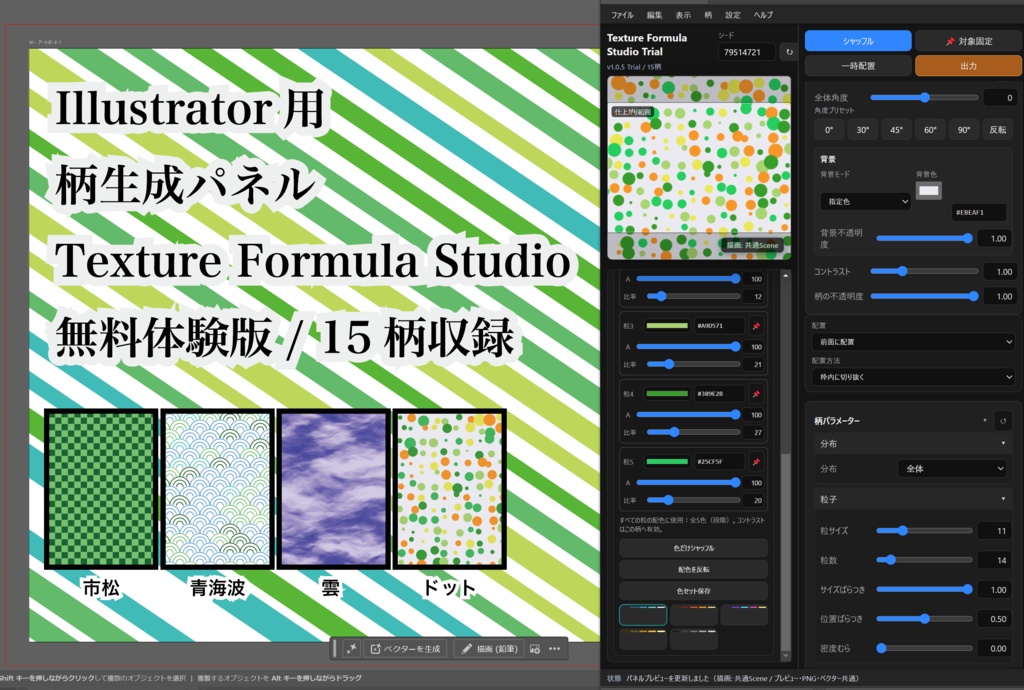Collapse the 粒子 section header
1024x690 pixels.
[x=913, y=499]
